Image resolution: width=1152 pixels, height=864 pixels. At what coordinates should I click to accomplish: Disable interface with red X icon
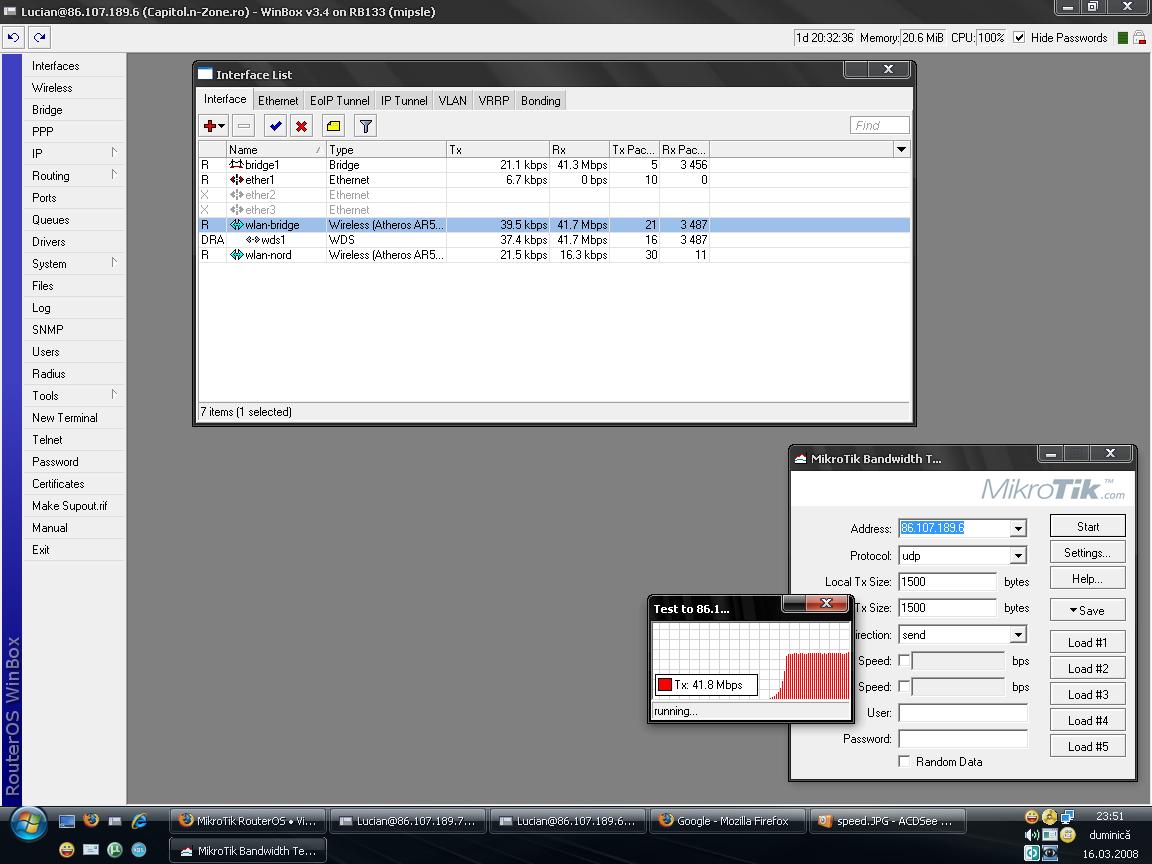click(x=301, y=126)
